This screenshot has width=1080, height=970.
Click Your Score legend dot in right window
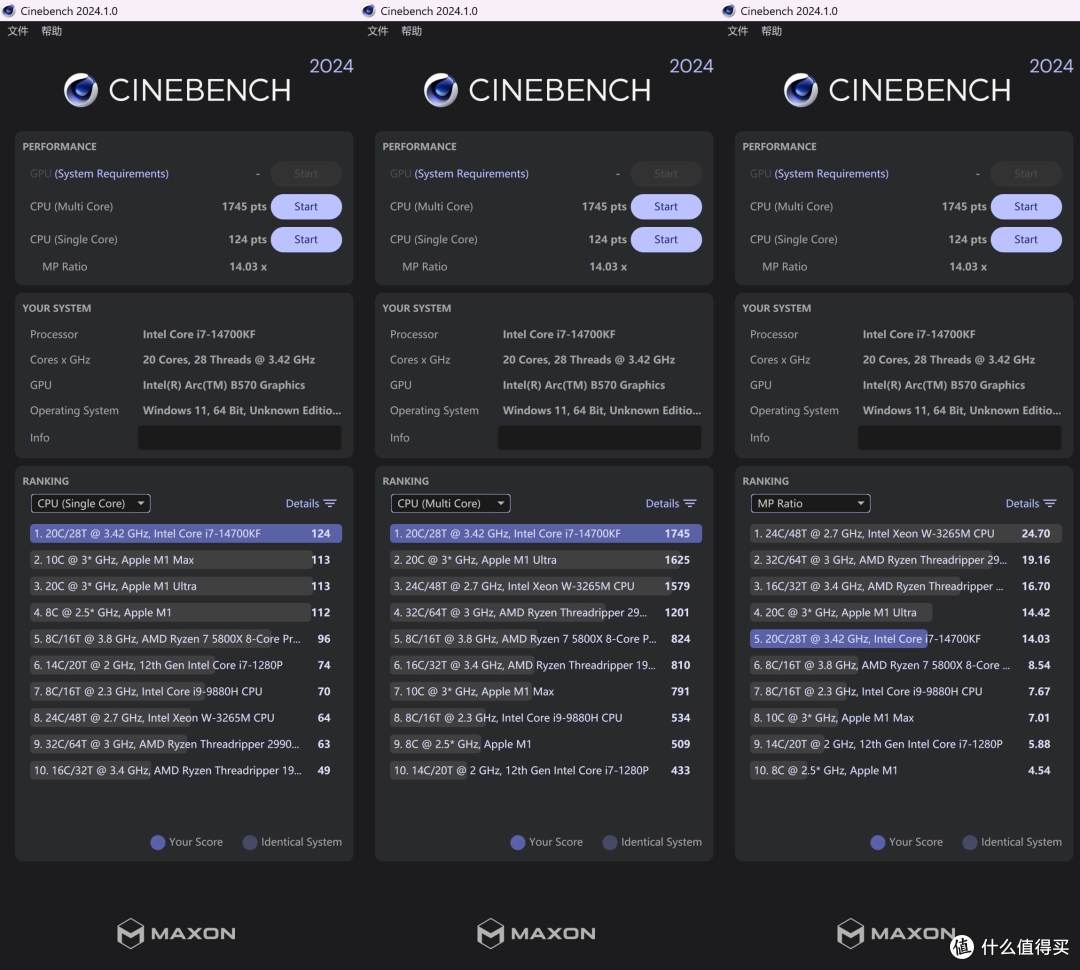878,843
